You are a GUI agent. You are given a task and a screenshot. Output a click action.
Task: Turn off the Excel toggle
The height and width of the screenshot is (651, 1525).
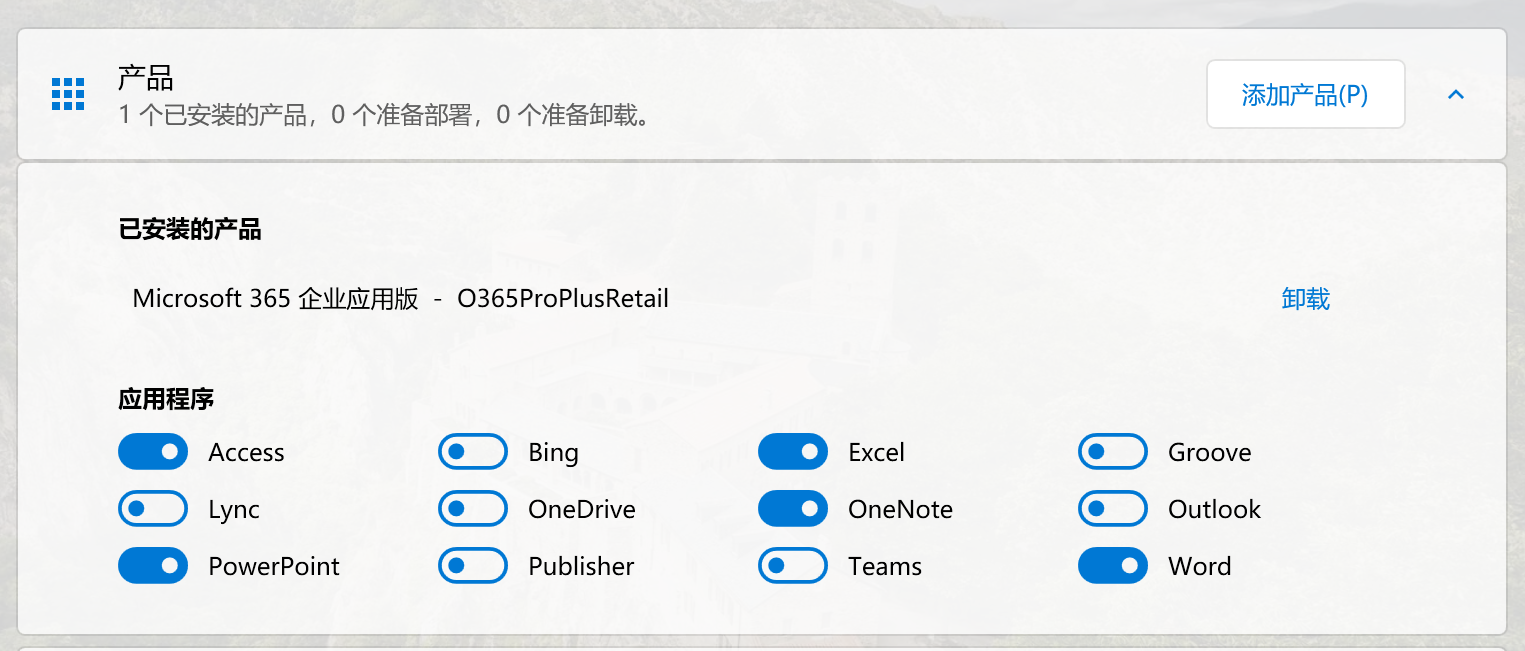point(793,452)
